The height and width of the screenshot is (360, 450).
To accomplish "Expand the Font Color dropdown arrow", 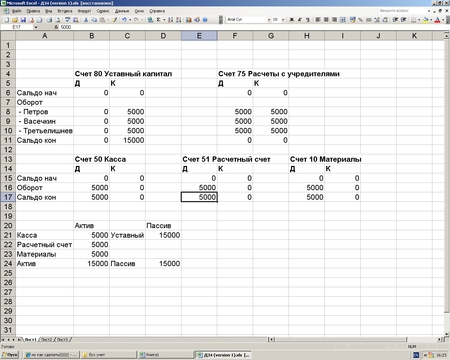I will click(x=443, y=20).
